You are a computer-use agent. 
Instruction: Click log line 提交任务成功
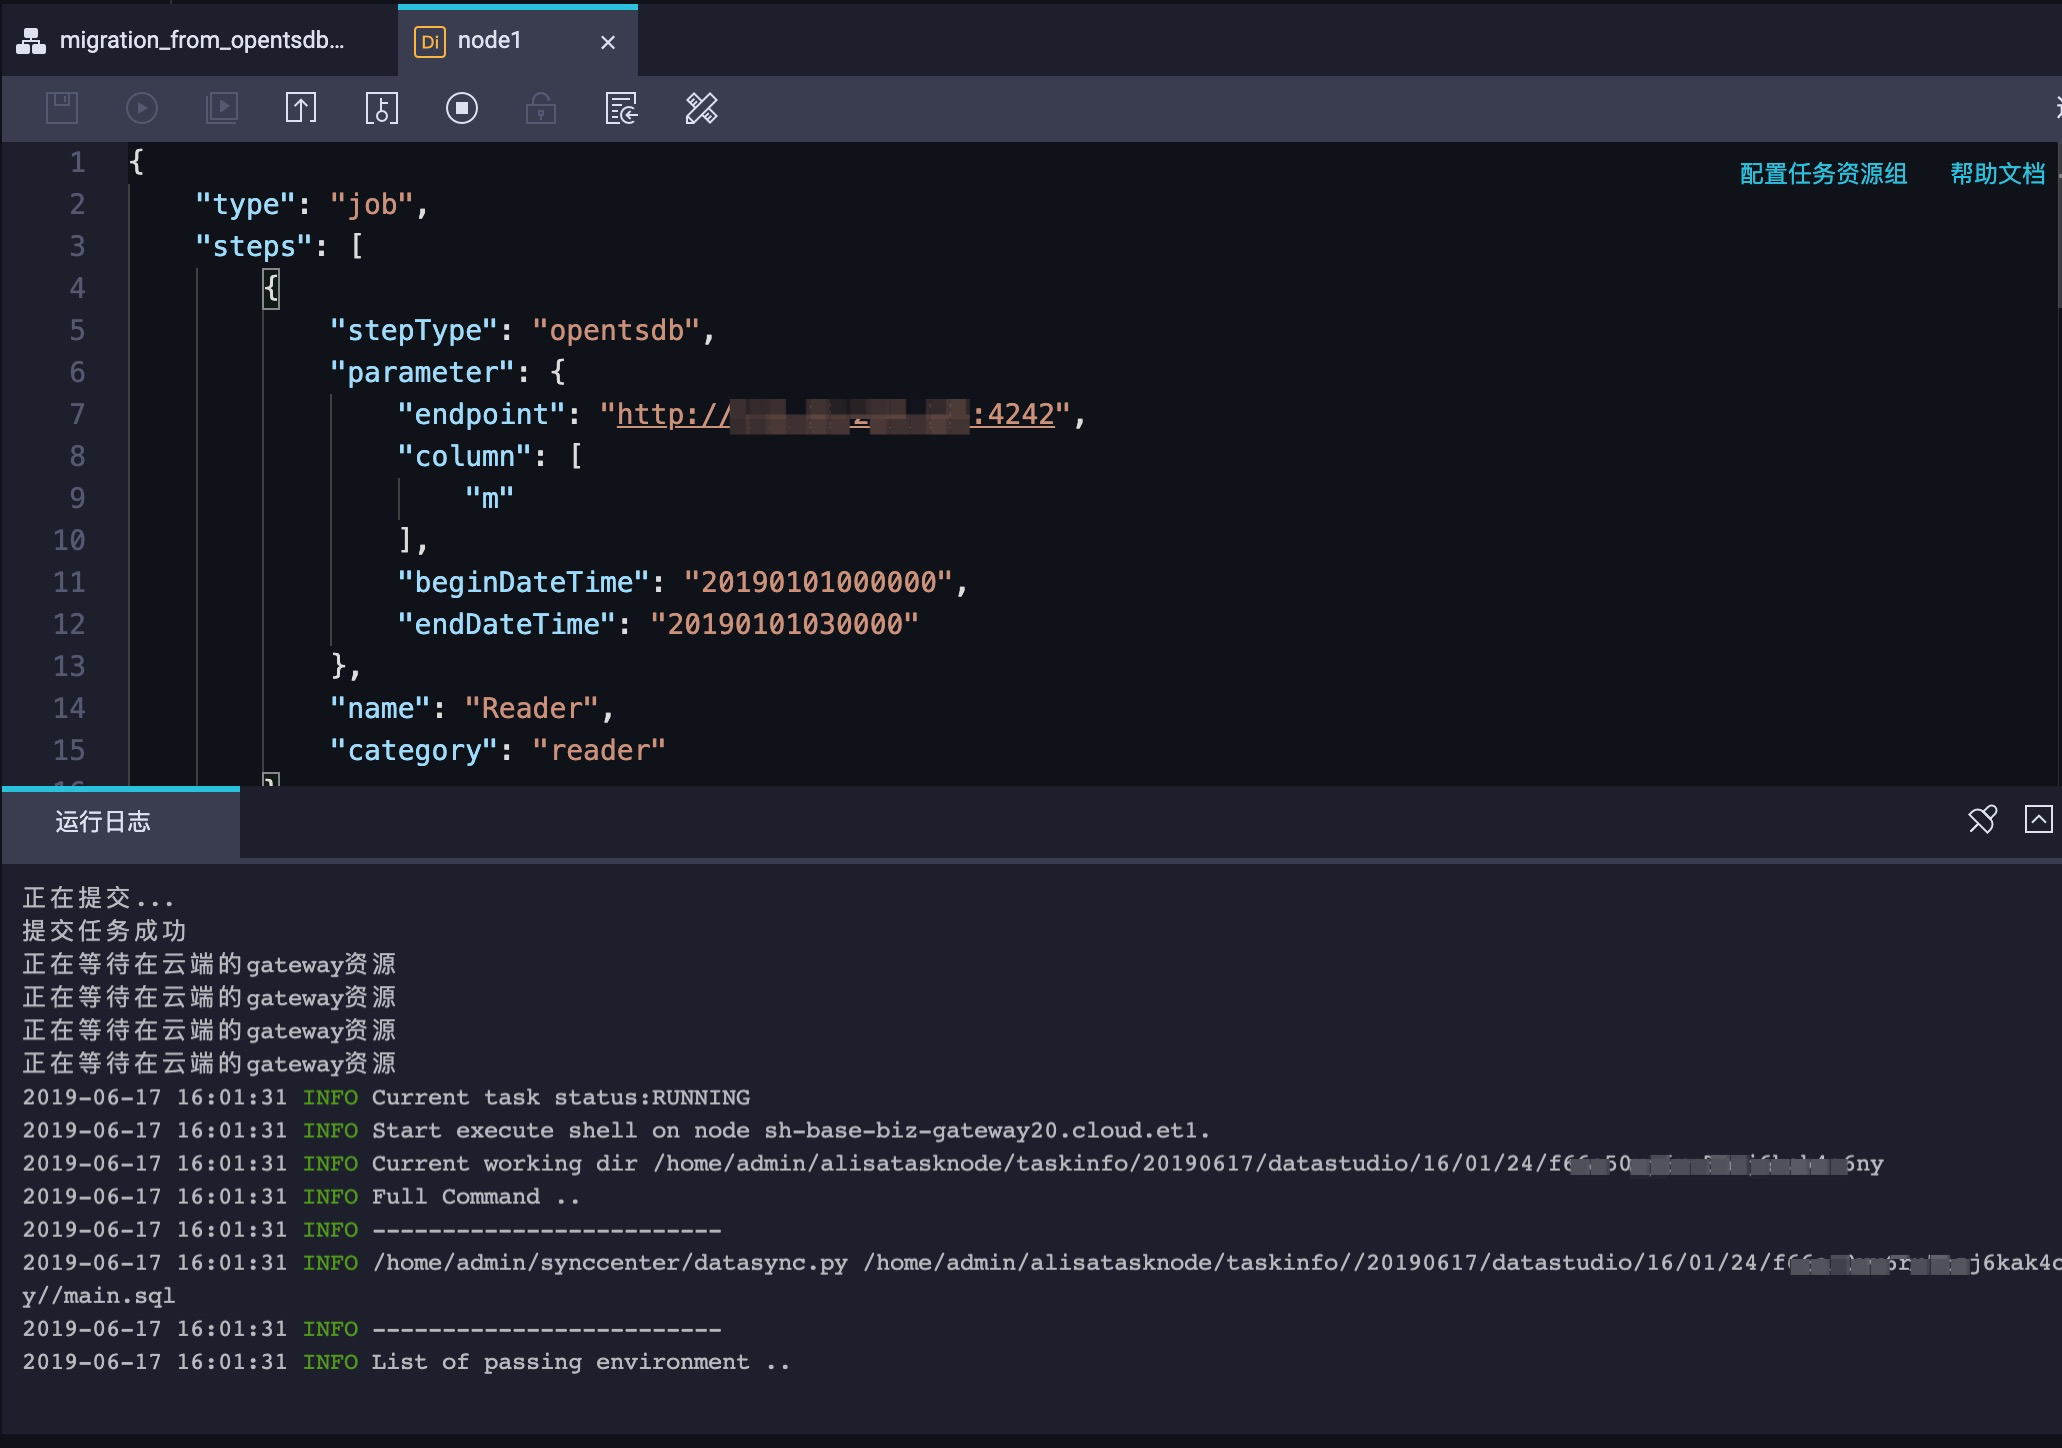(104, 931)
